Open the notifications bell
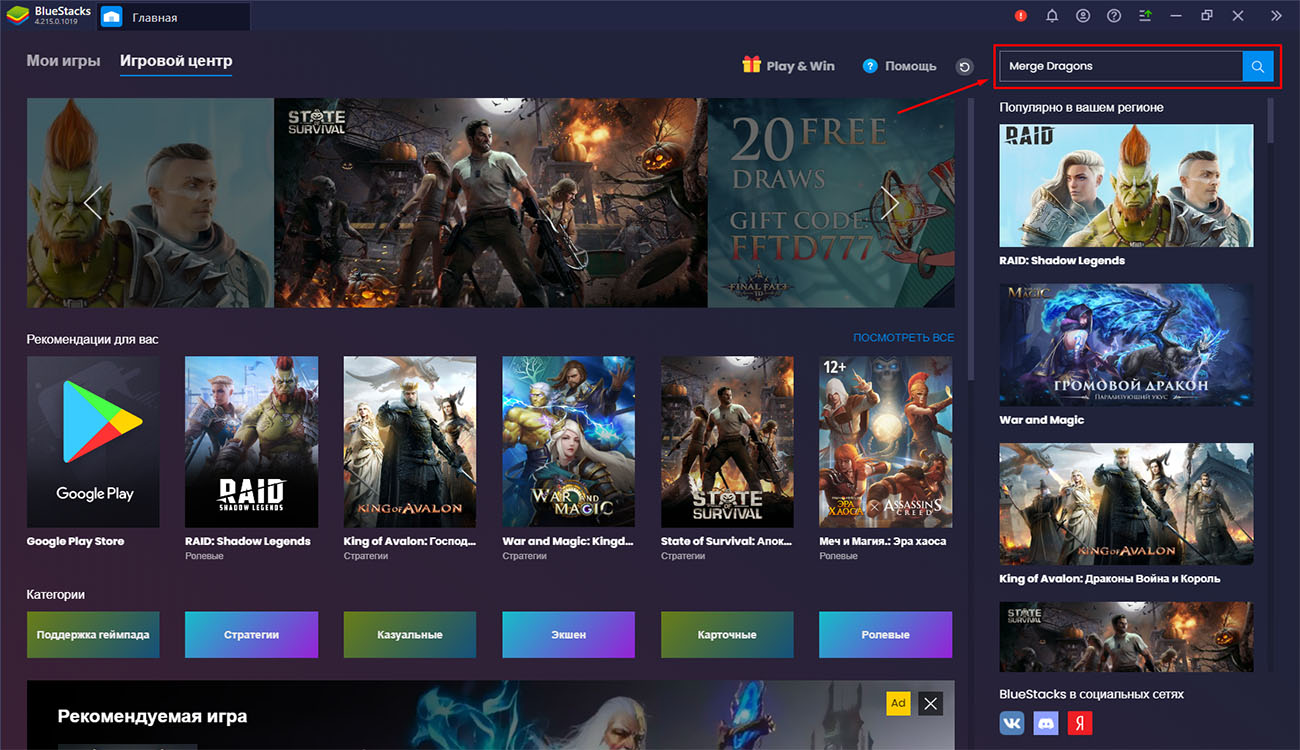 click(x=1052, y=16)
